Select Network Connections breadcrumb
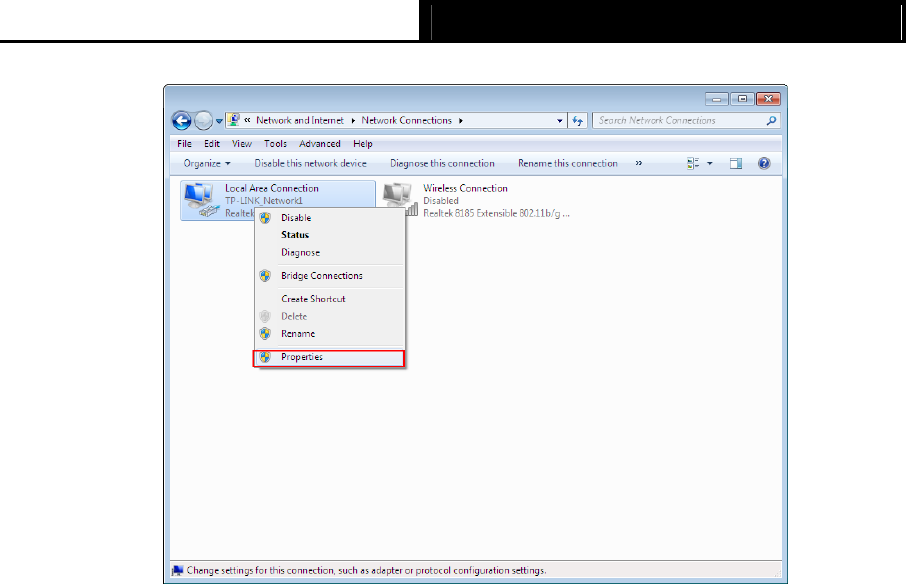Viewport: 906px width, 584px height. click(x=406, y=120)
